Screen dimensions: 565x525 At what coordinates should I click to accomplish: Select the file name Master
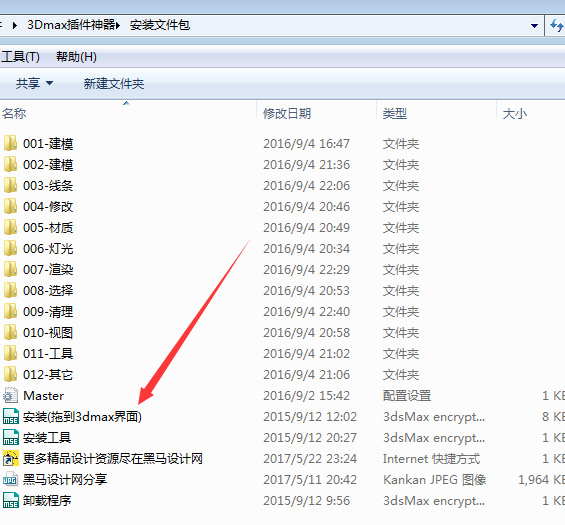pos(44,396)
